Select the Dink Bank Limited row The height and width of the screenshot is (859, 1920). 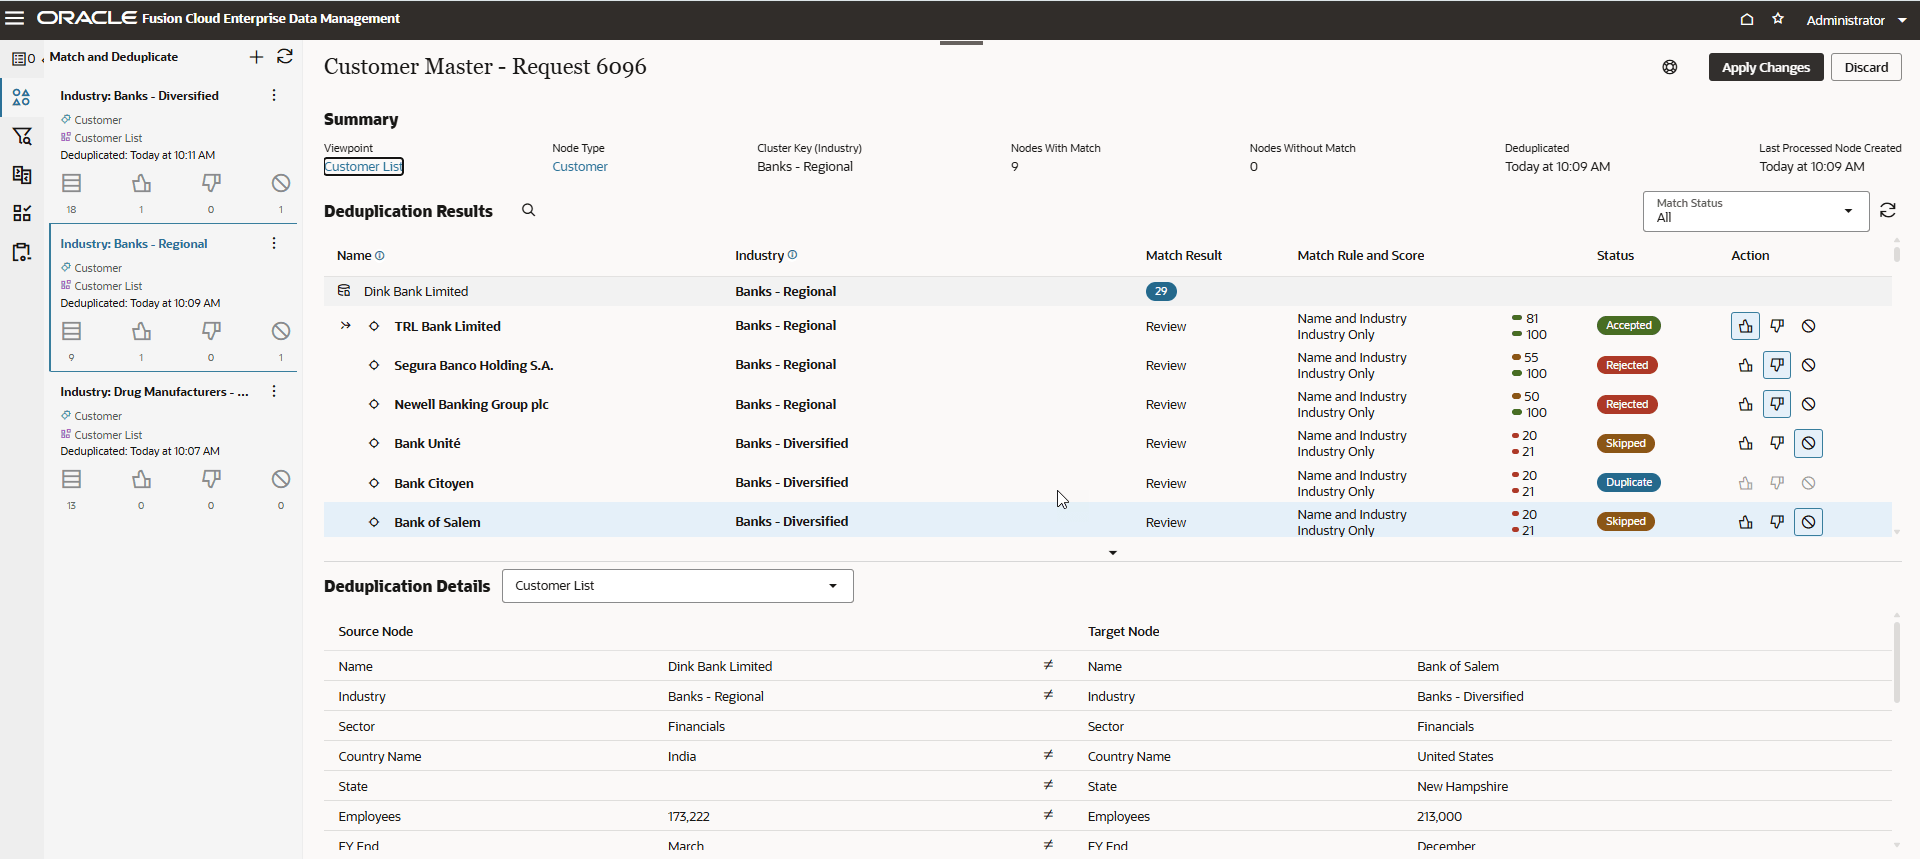coord(1107,292)
